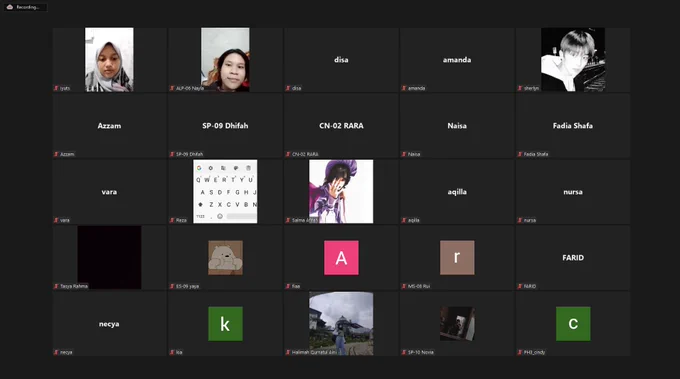Click the pink A avatar tile
The image size is (680, 379).
pyautogui.click(x=341, y=258)
